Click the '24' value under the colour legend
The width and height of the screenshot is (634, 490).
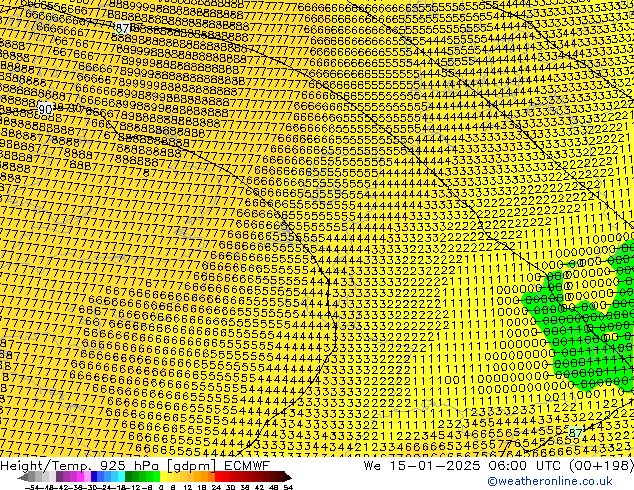click(216, 487)
